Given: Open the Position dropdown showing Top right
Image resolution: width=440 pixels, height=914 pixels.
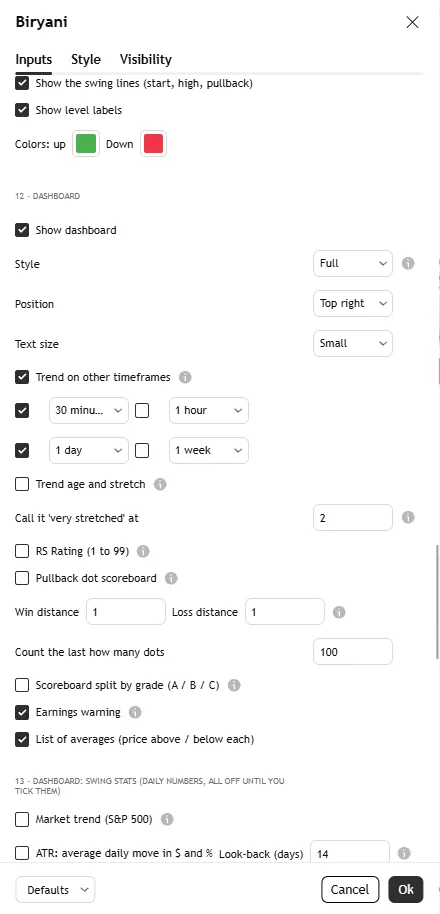Looking at the screenshot, I should pyautogui.click(x=353, y=304).
